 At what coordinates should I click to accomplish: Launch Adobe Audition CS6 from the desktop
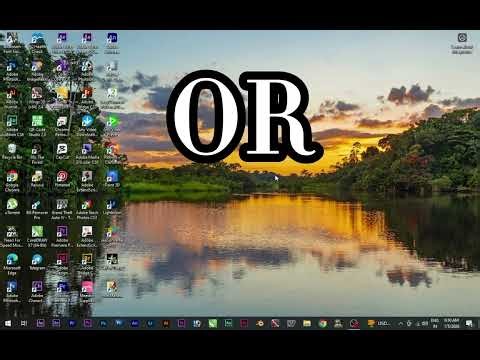(x=12, y=126)
